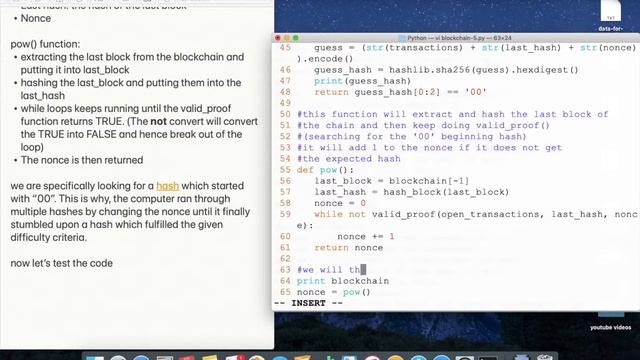Click the 'last_hash = hash_block(last_block)' line
The image size is (640, 360).
412,192
